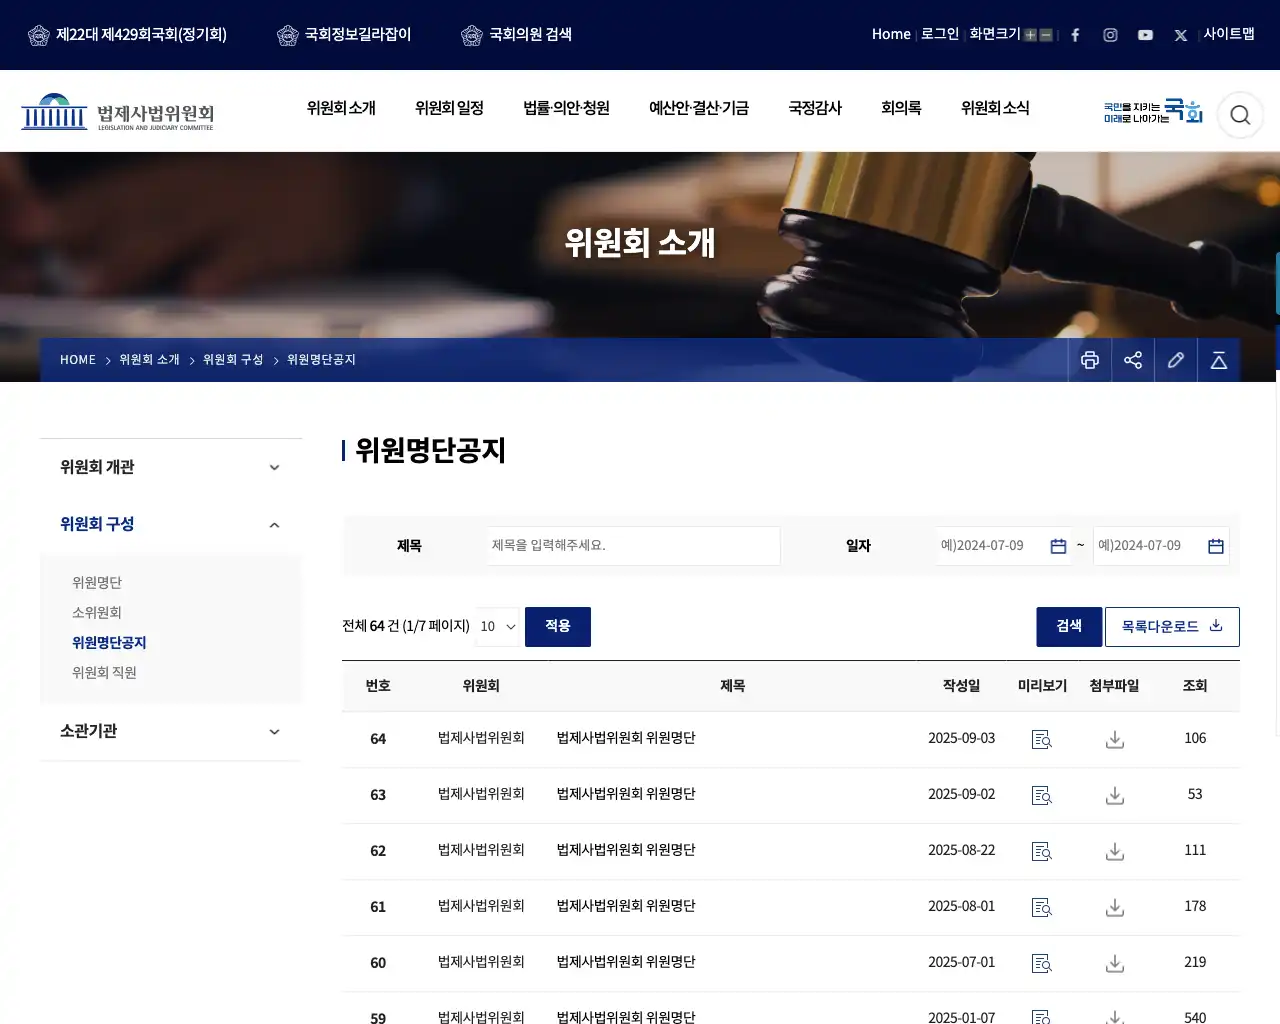
Task: Open the 법률·의안·청원 main menu
Action: (x=566, y=108)
